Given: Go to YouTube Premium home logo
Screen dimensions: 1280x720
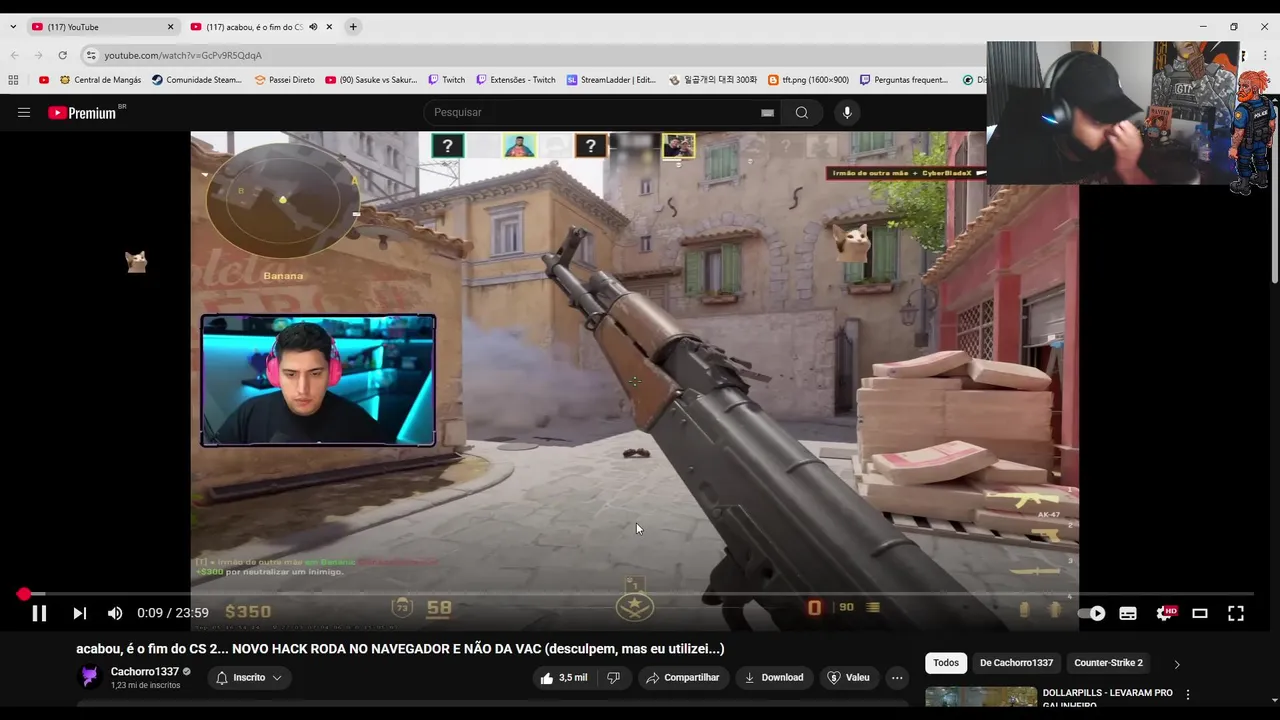Looking at the screenshot, I should [x=82, y=113].
